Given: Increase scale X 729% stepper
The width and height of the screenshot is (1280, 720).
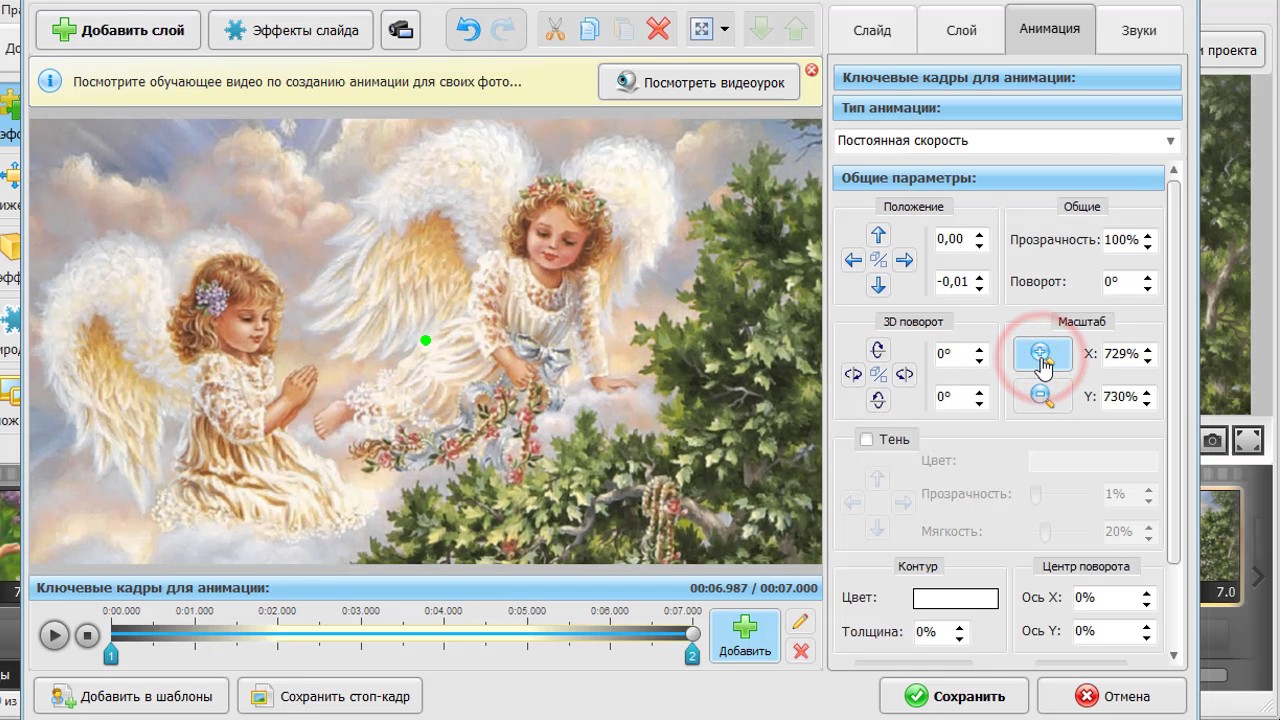Looking at the screenshot, I should [x=1147, y=349].
